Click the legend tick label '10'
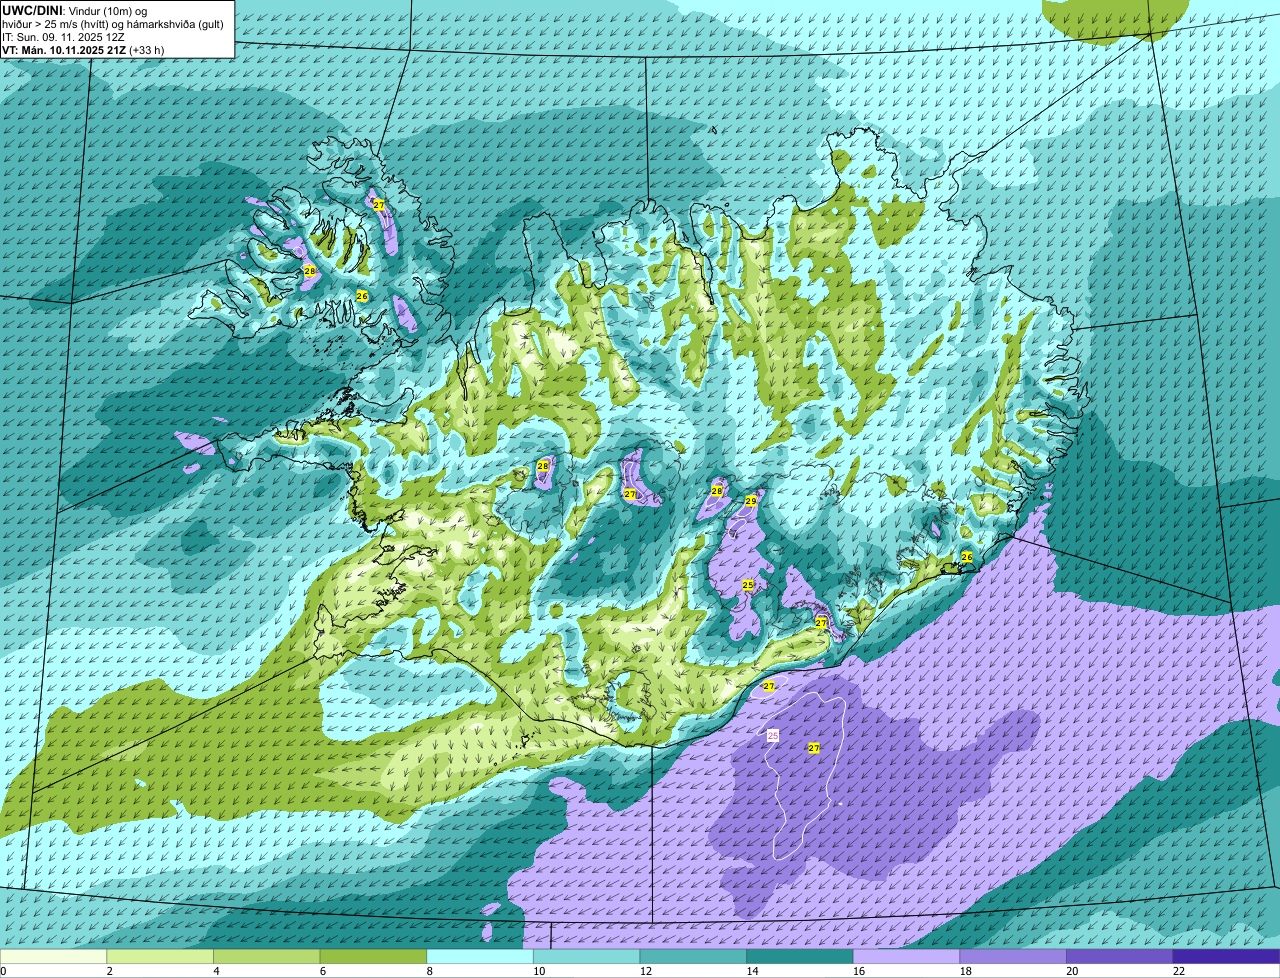Viewport: 1280px width, 978px height. tap(539, 971)
